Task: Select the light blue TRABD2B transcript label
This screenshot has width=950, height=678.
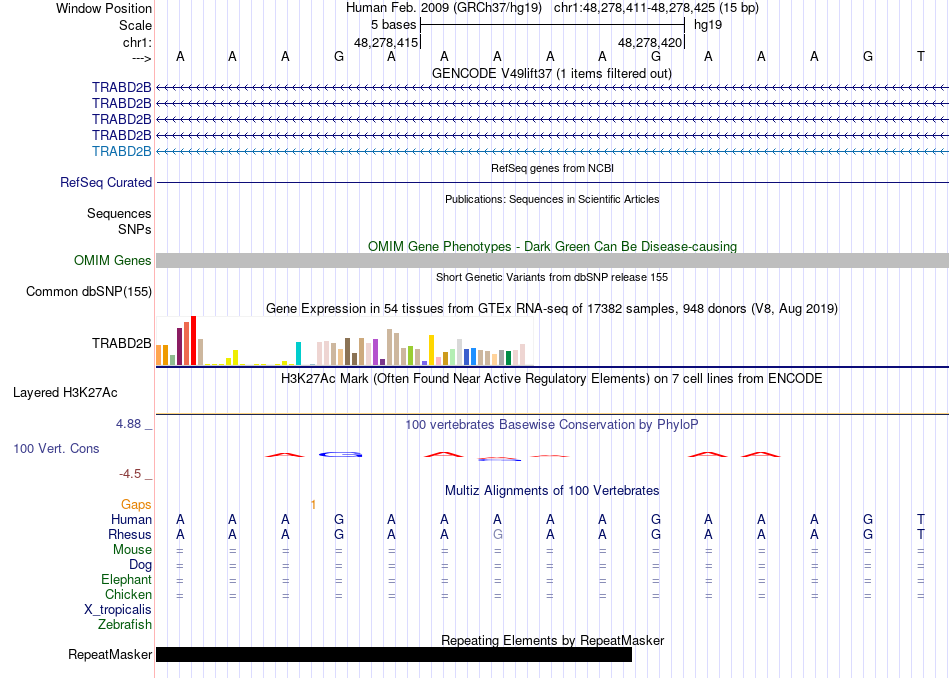Action: point(121,151)
